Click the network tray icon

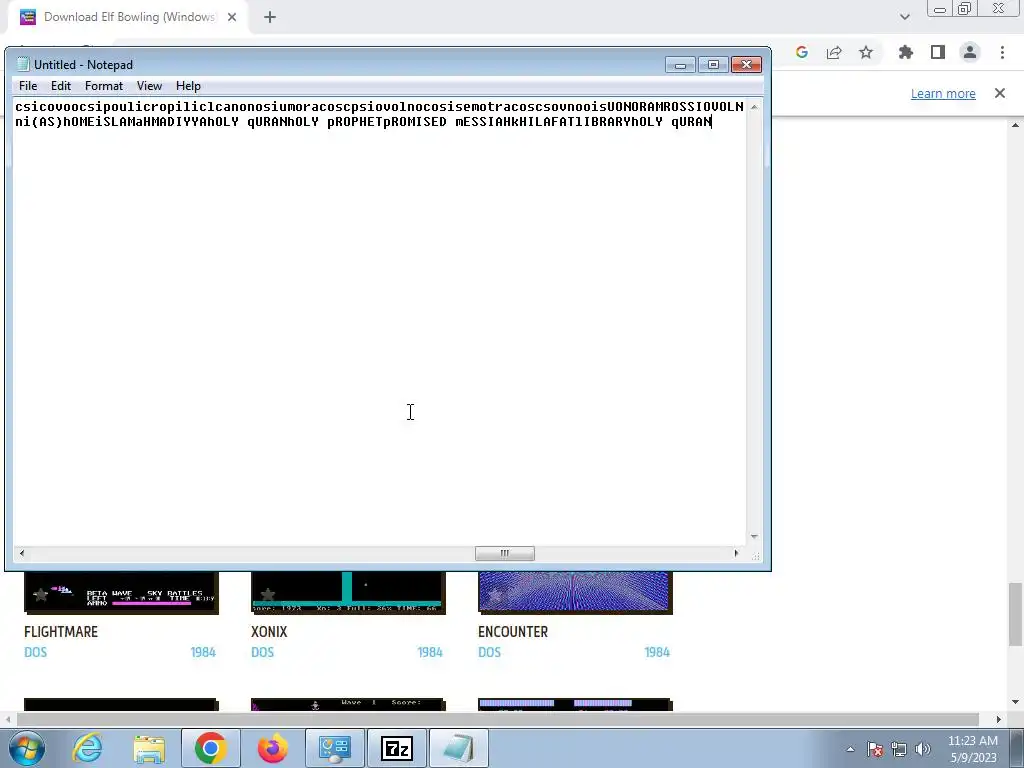899,749
